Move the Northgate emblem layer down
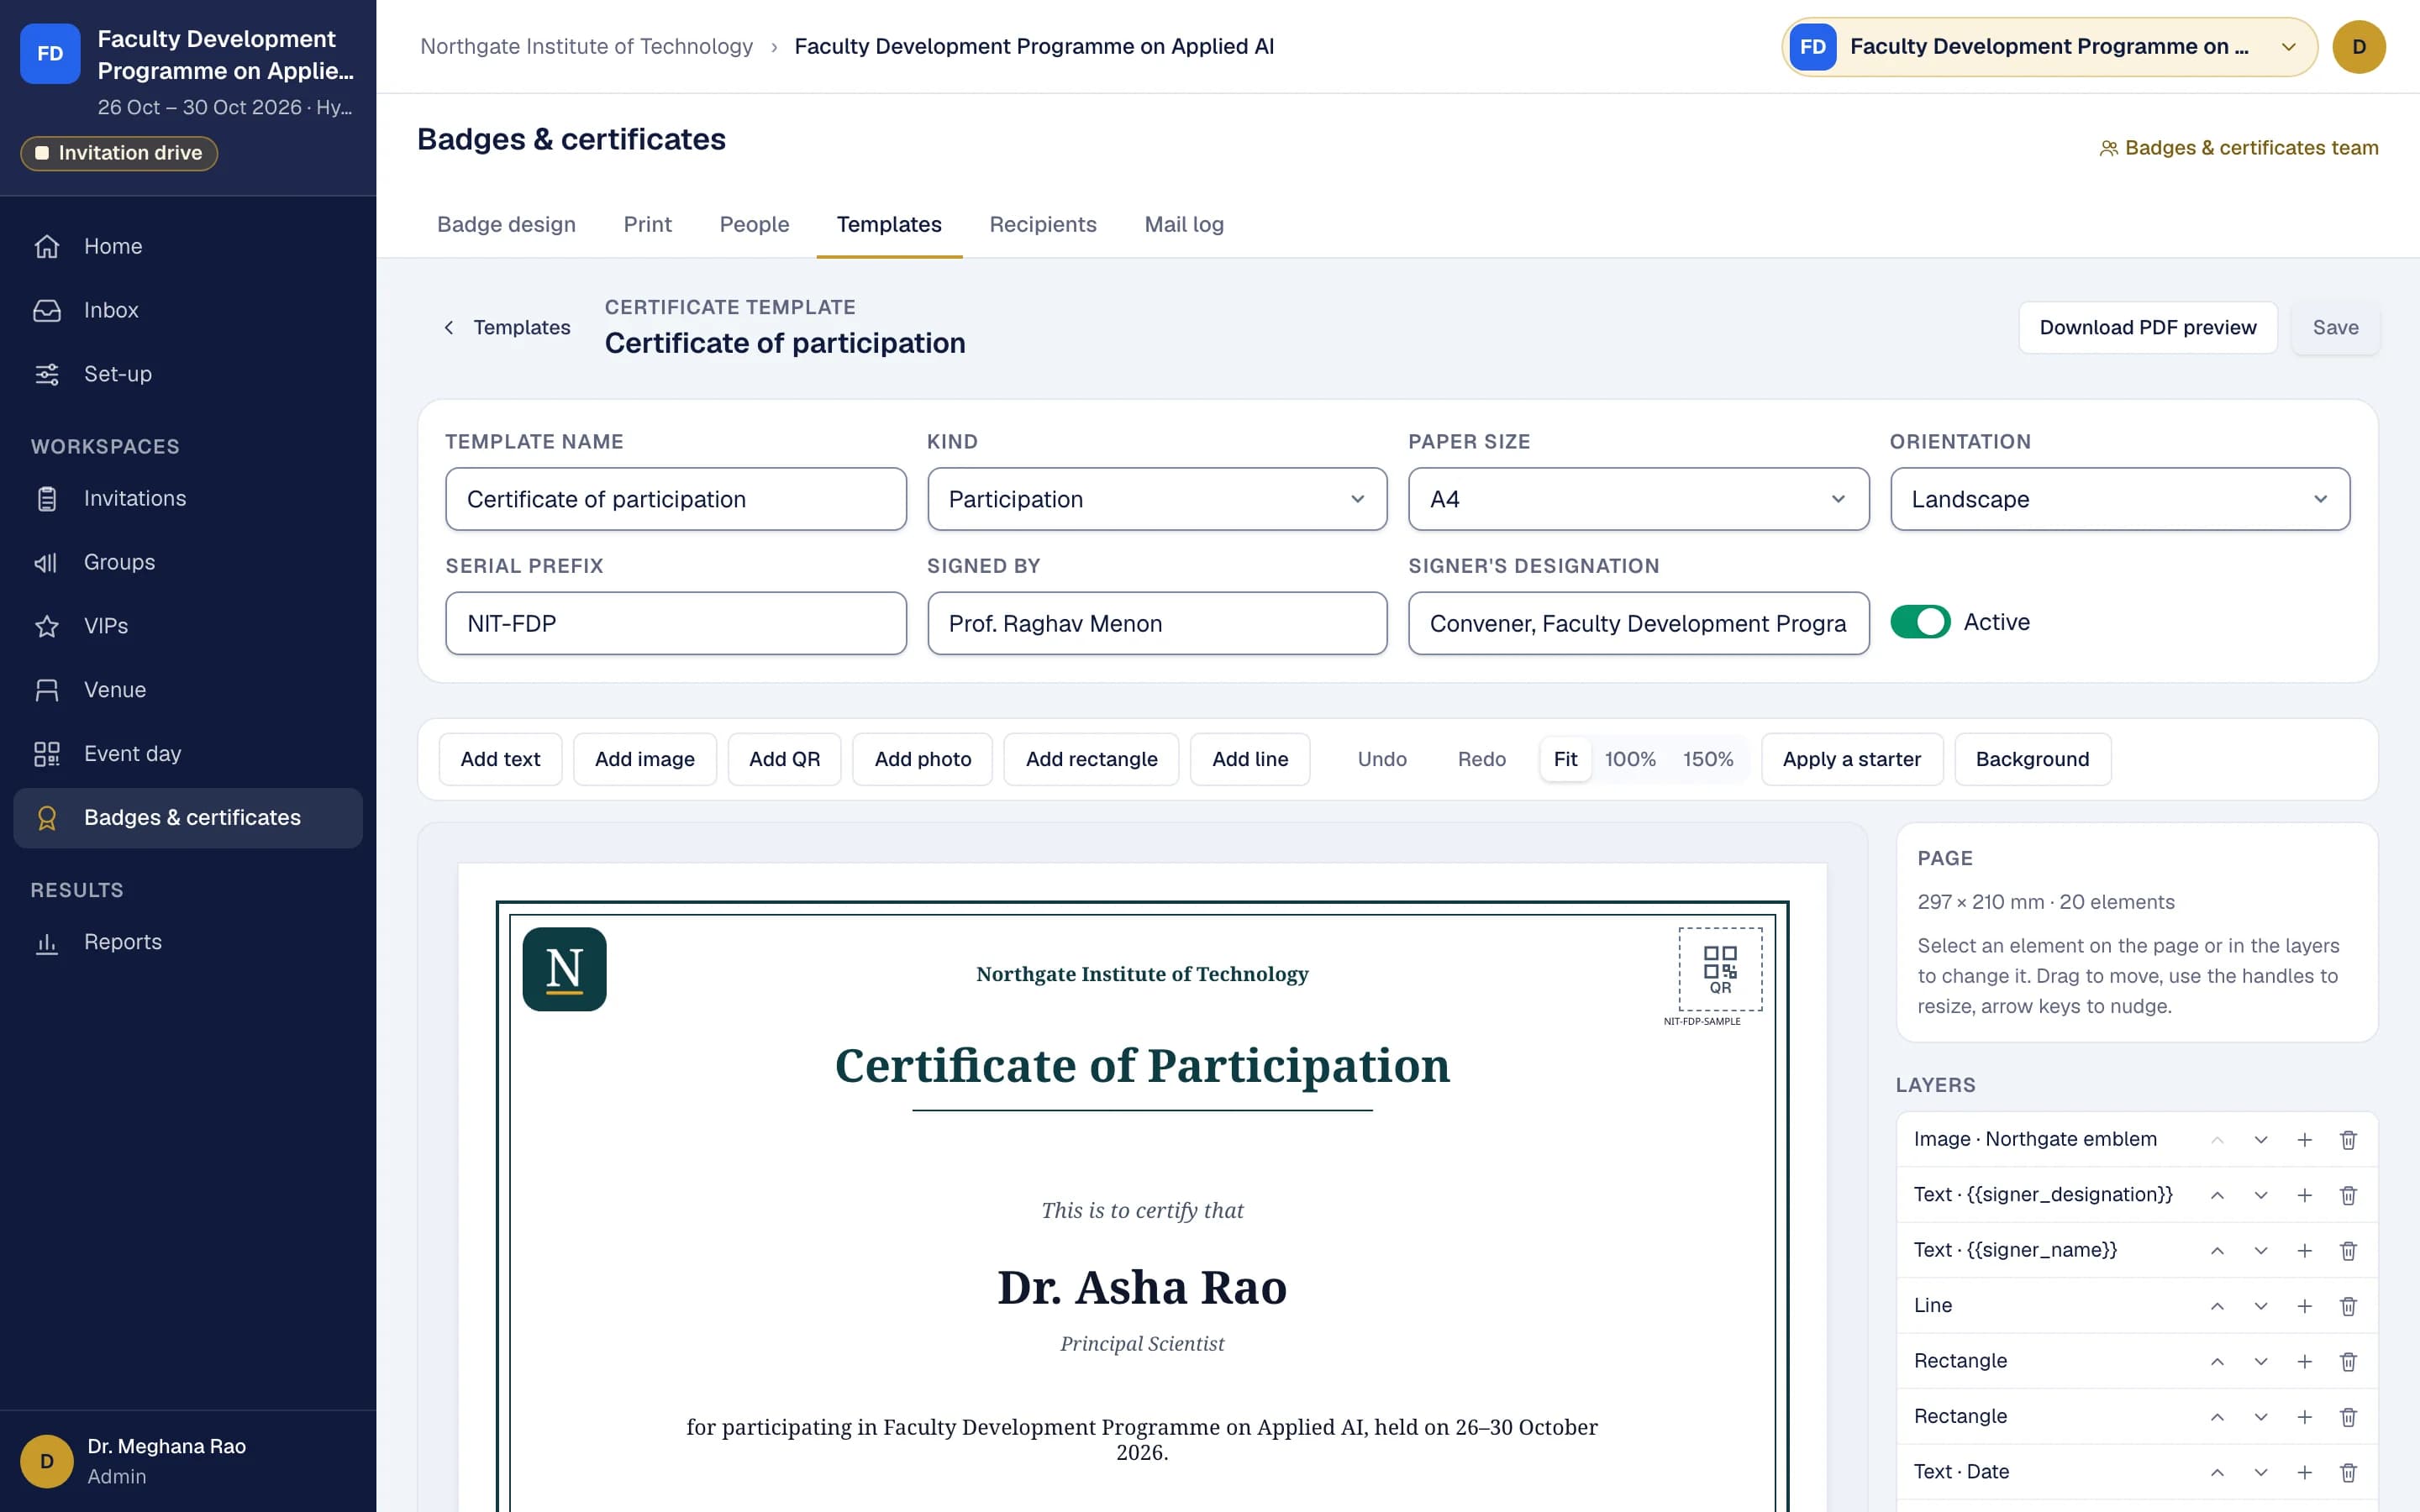 2261,1140
